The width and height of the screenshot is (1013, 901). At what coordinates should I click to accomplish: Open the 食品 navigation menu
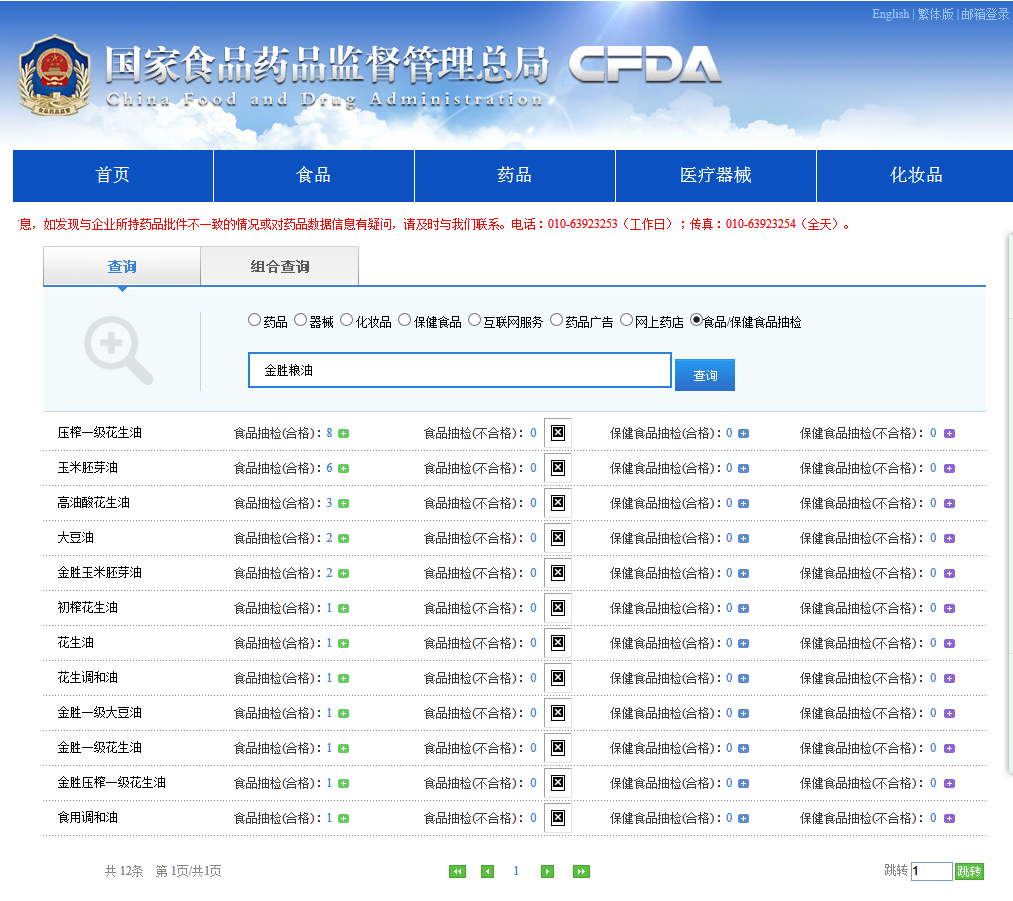coord(314,176)
